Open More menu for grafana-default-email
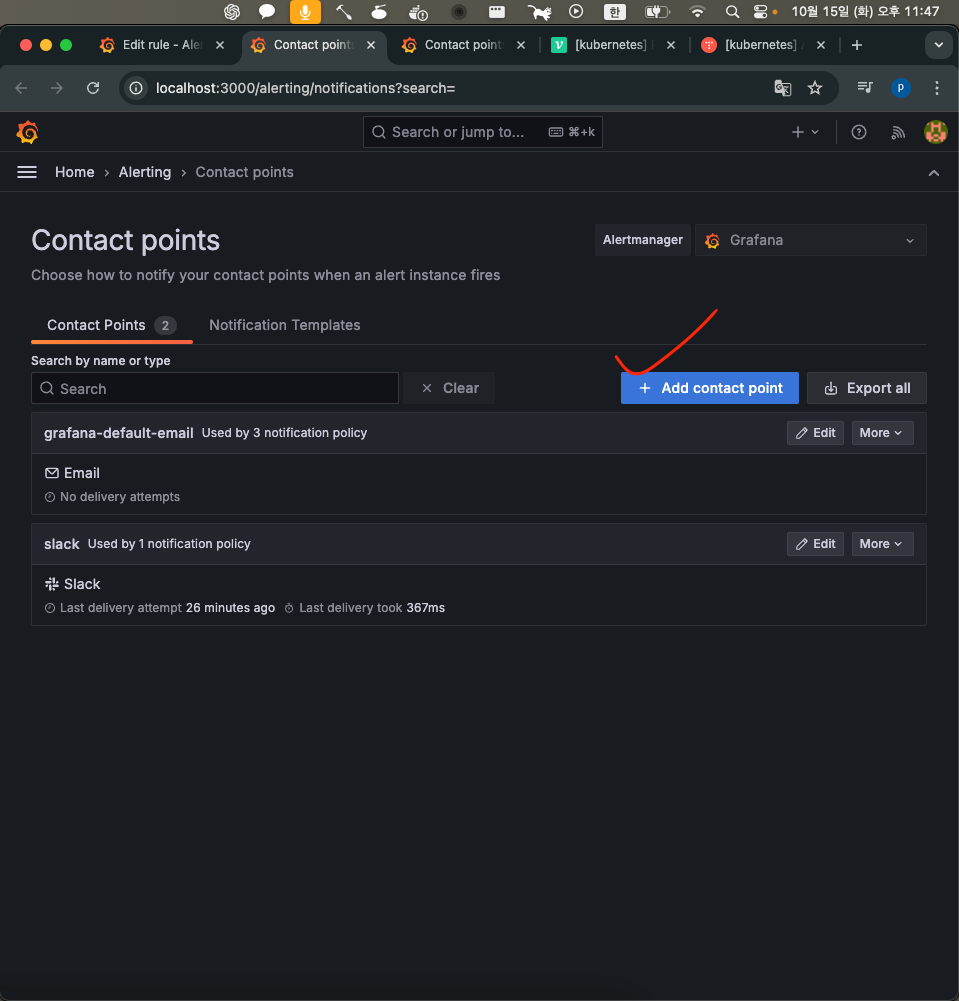 click(882, 433)
